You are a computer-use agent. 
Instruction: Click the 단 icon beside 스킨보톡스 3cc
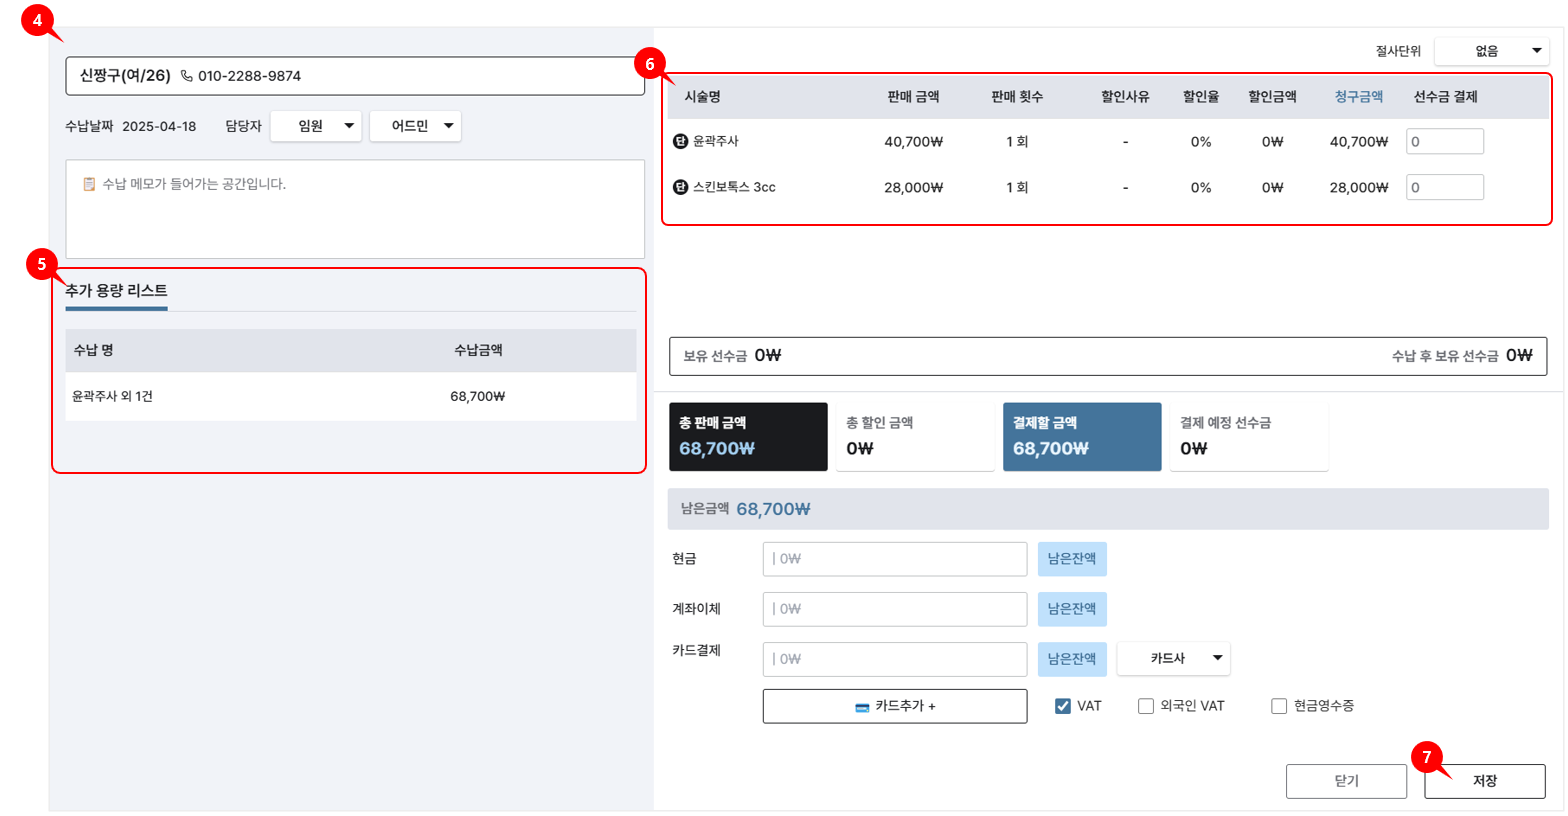(x=680, y=187)
